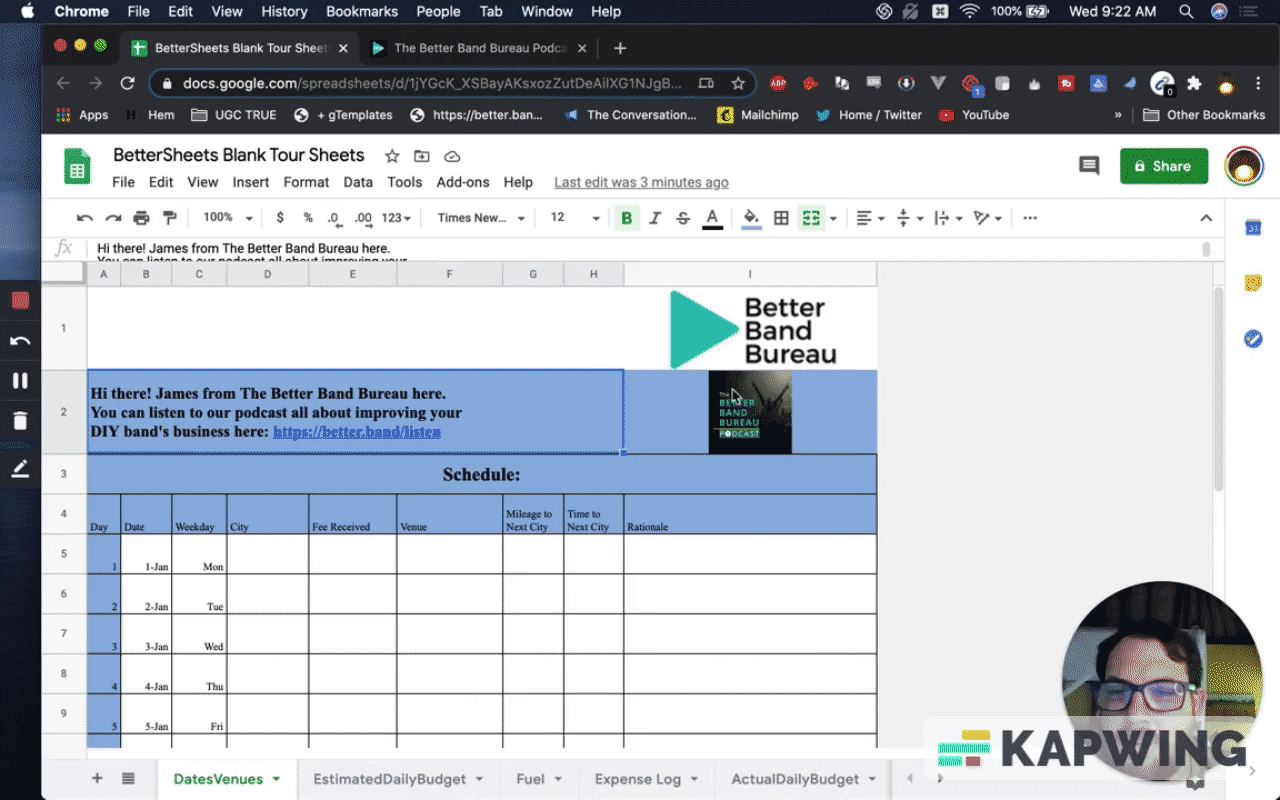
Task: Undo the last action in Sheets toolbar
Action: pyautogui.click(x=85, y=218)
